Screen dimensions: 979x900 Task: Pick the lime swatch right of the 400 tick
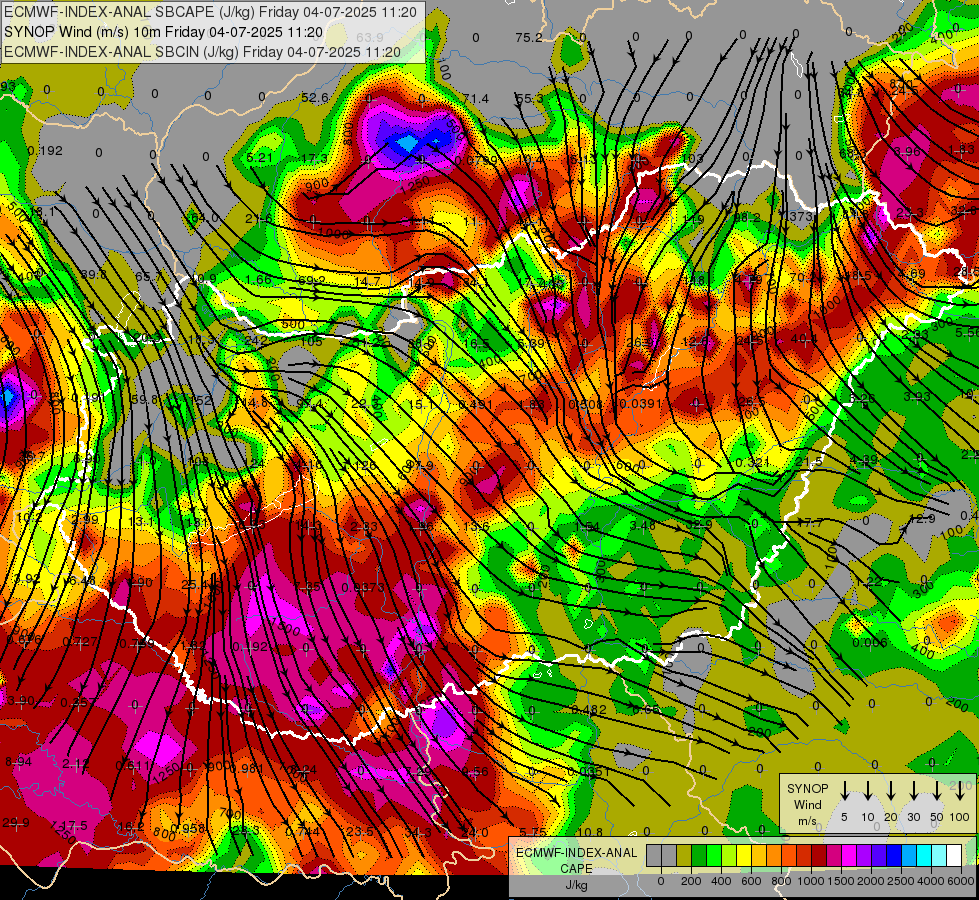pyautogui.click(x=729, y=856)
